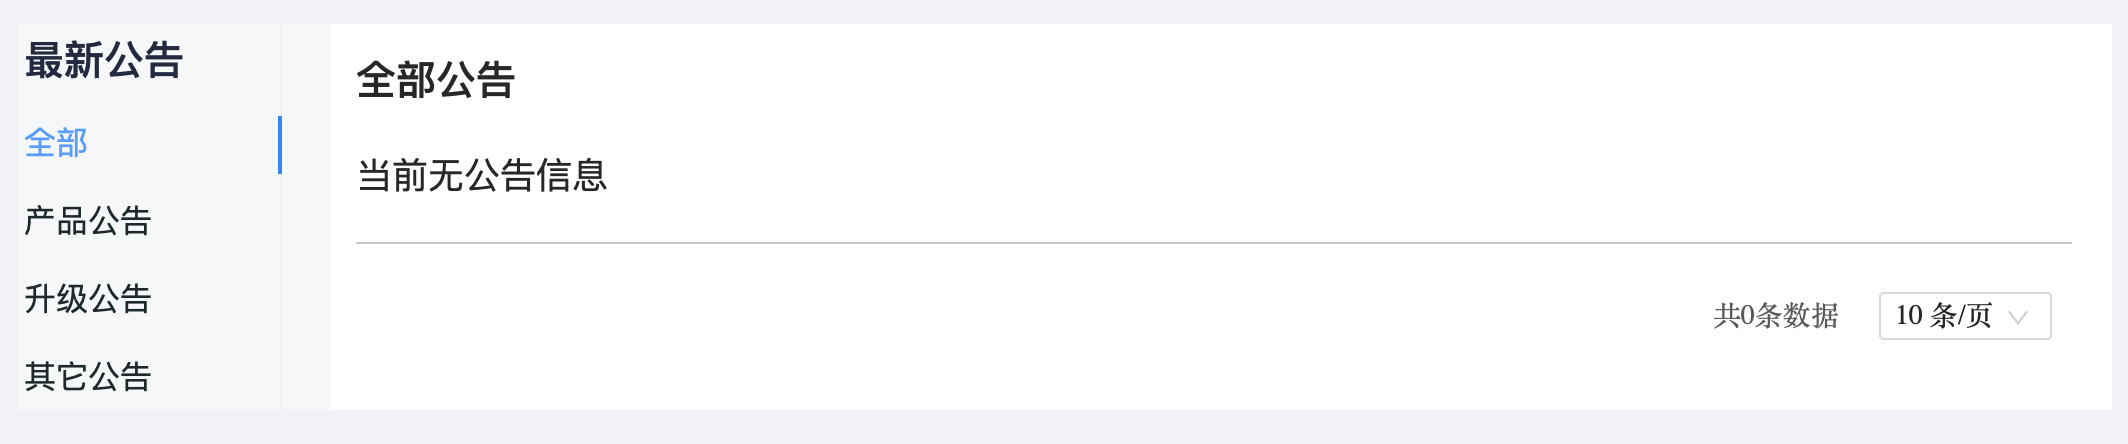The height and width of the screenshot is (444, 2128).
Task: Open the 10 条/页 page size selector
Action: click(x=1964, y=316)
